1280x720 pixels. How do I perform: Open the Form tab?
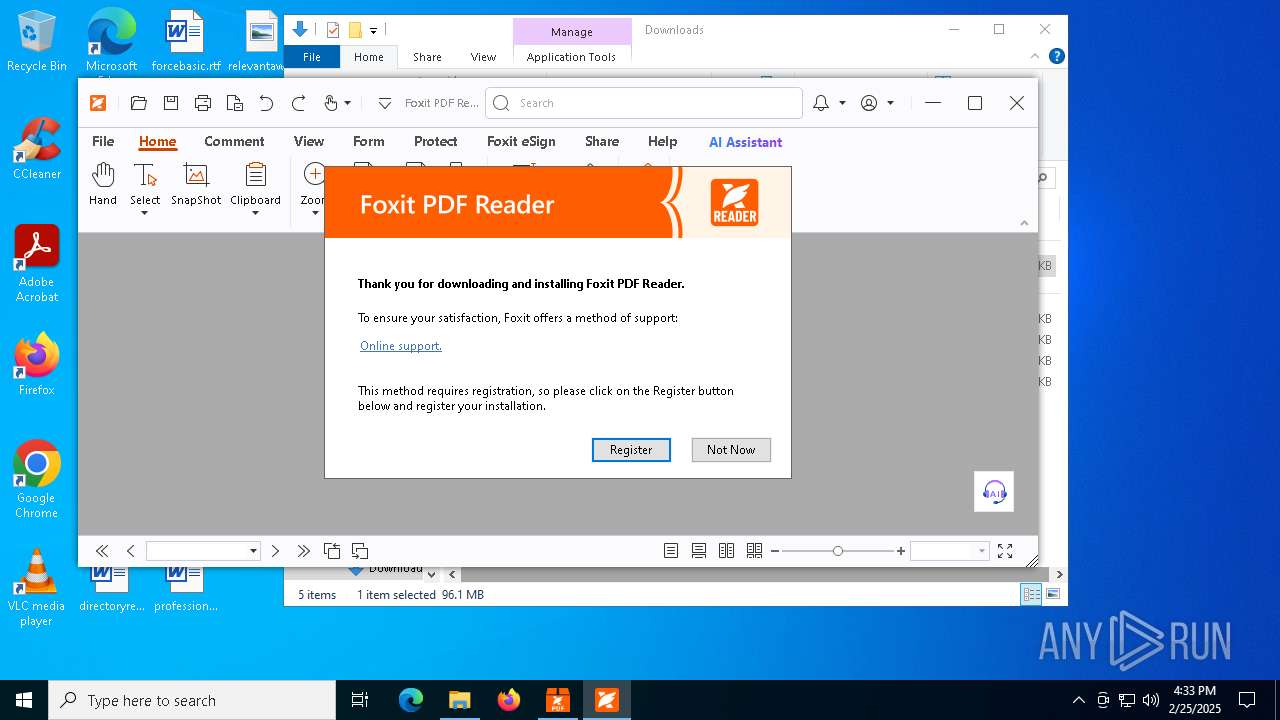(369, 142)
